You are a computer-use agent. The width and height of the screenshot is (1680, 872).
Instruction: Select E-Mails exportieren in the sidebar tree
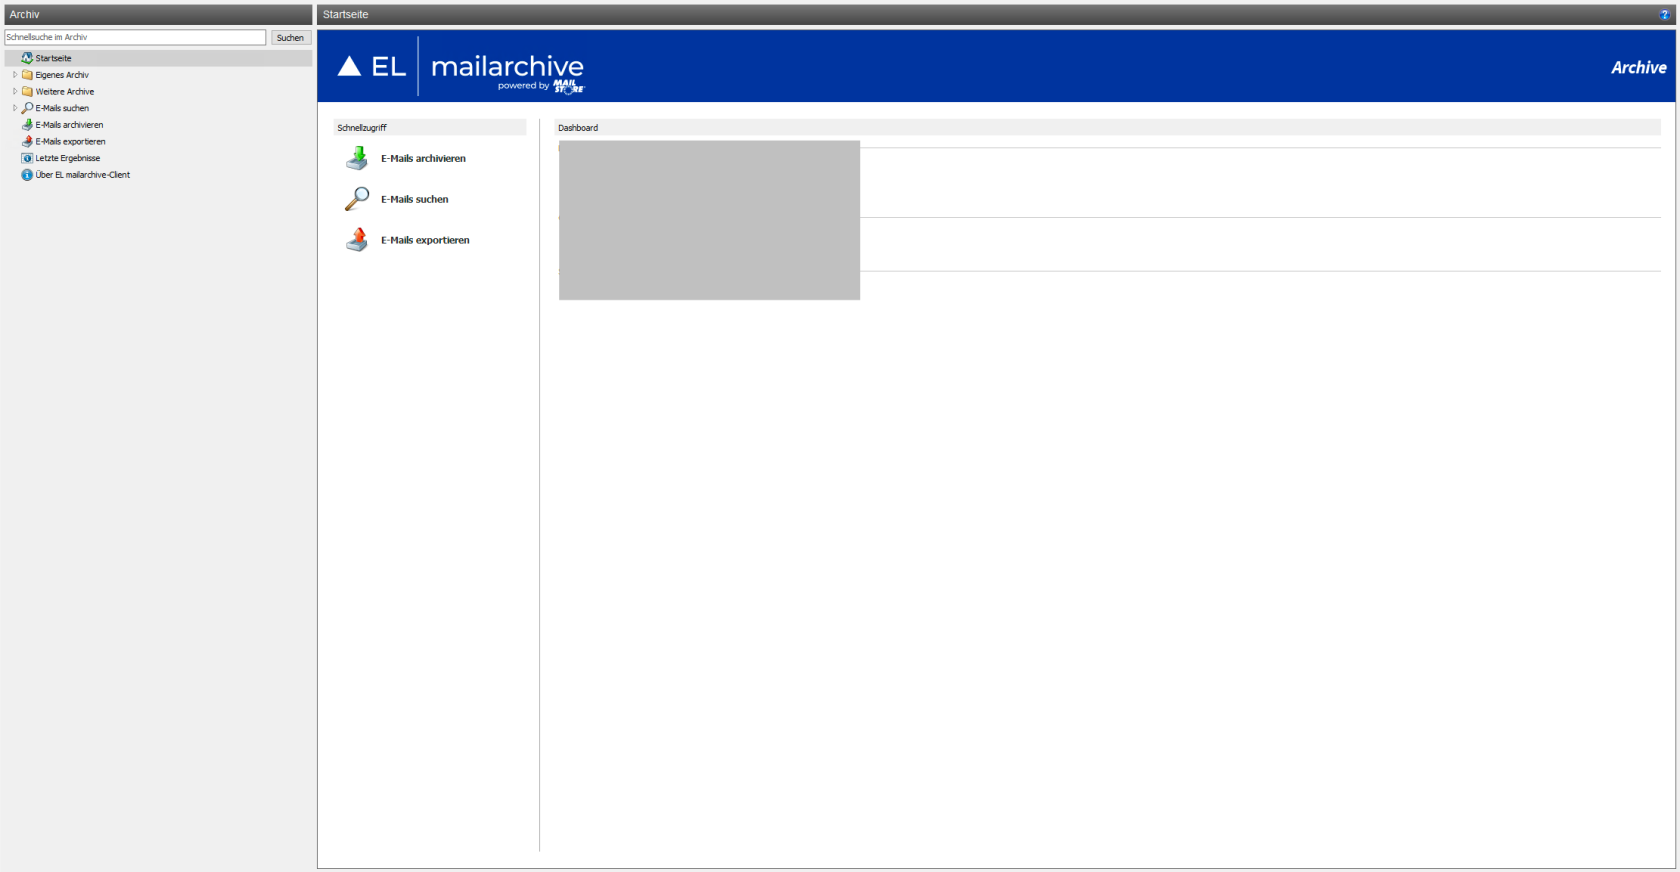[x=70, y=142]
